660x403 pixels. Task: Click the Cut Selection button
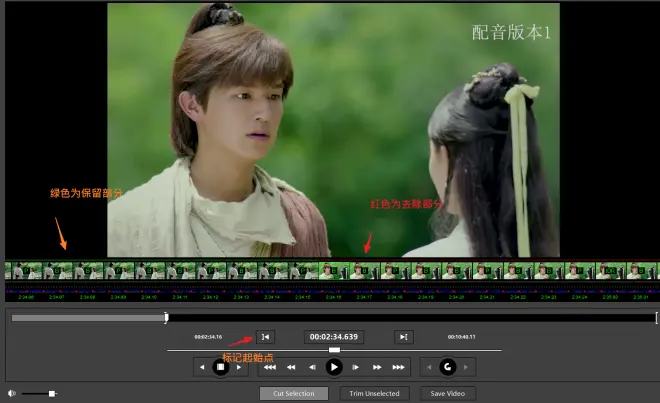click(x=294, y=393)
